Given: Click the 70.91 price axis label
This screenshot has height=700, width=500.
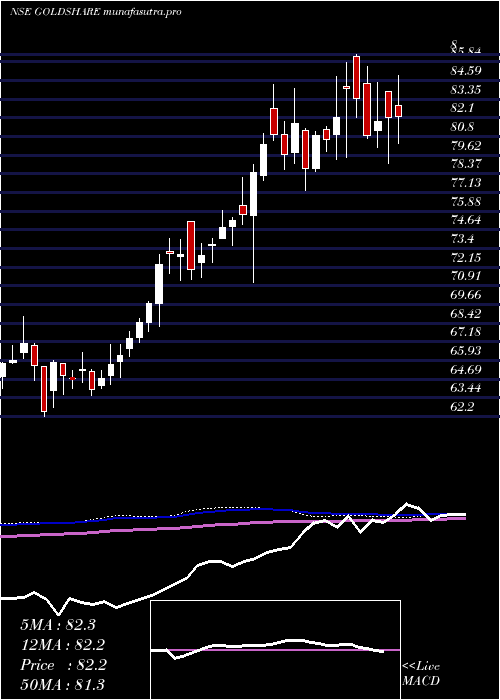Looking at the screenshot, I should (466, 276).
